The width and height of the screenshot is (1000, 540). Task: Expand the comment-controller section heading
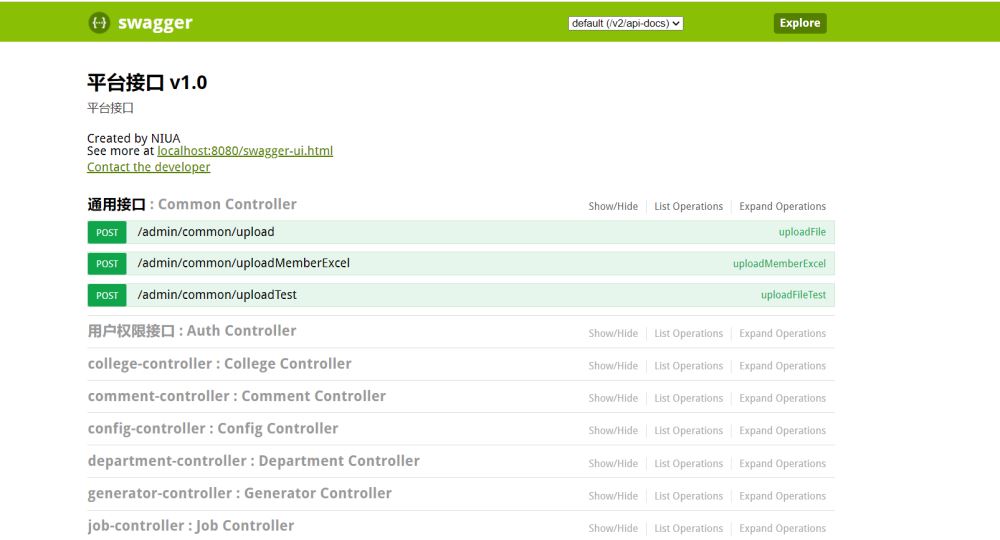(237, 397)
